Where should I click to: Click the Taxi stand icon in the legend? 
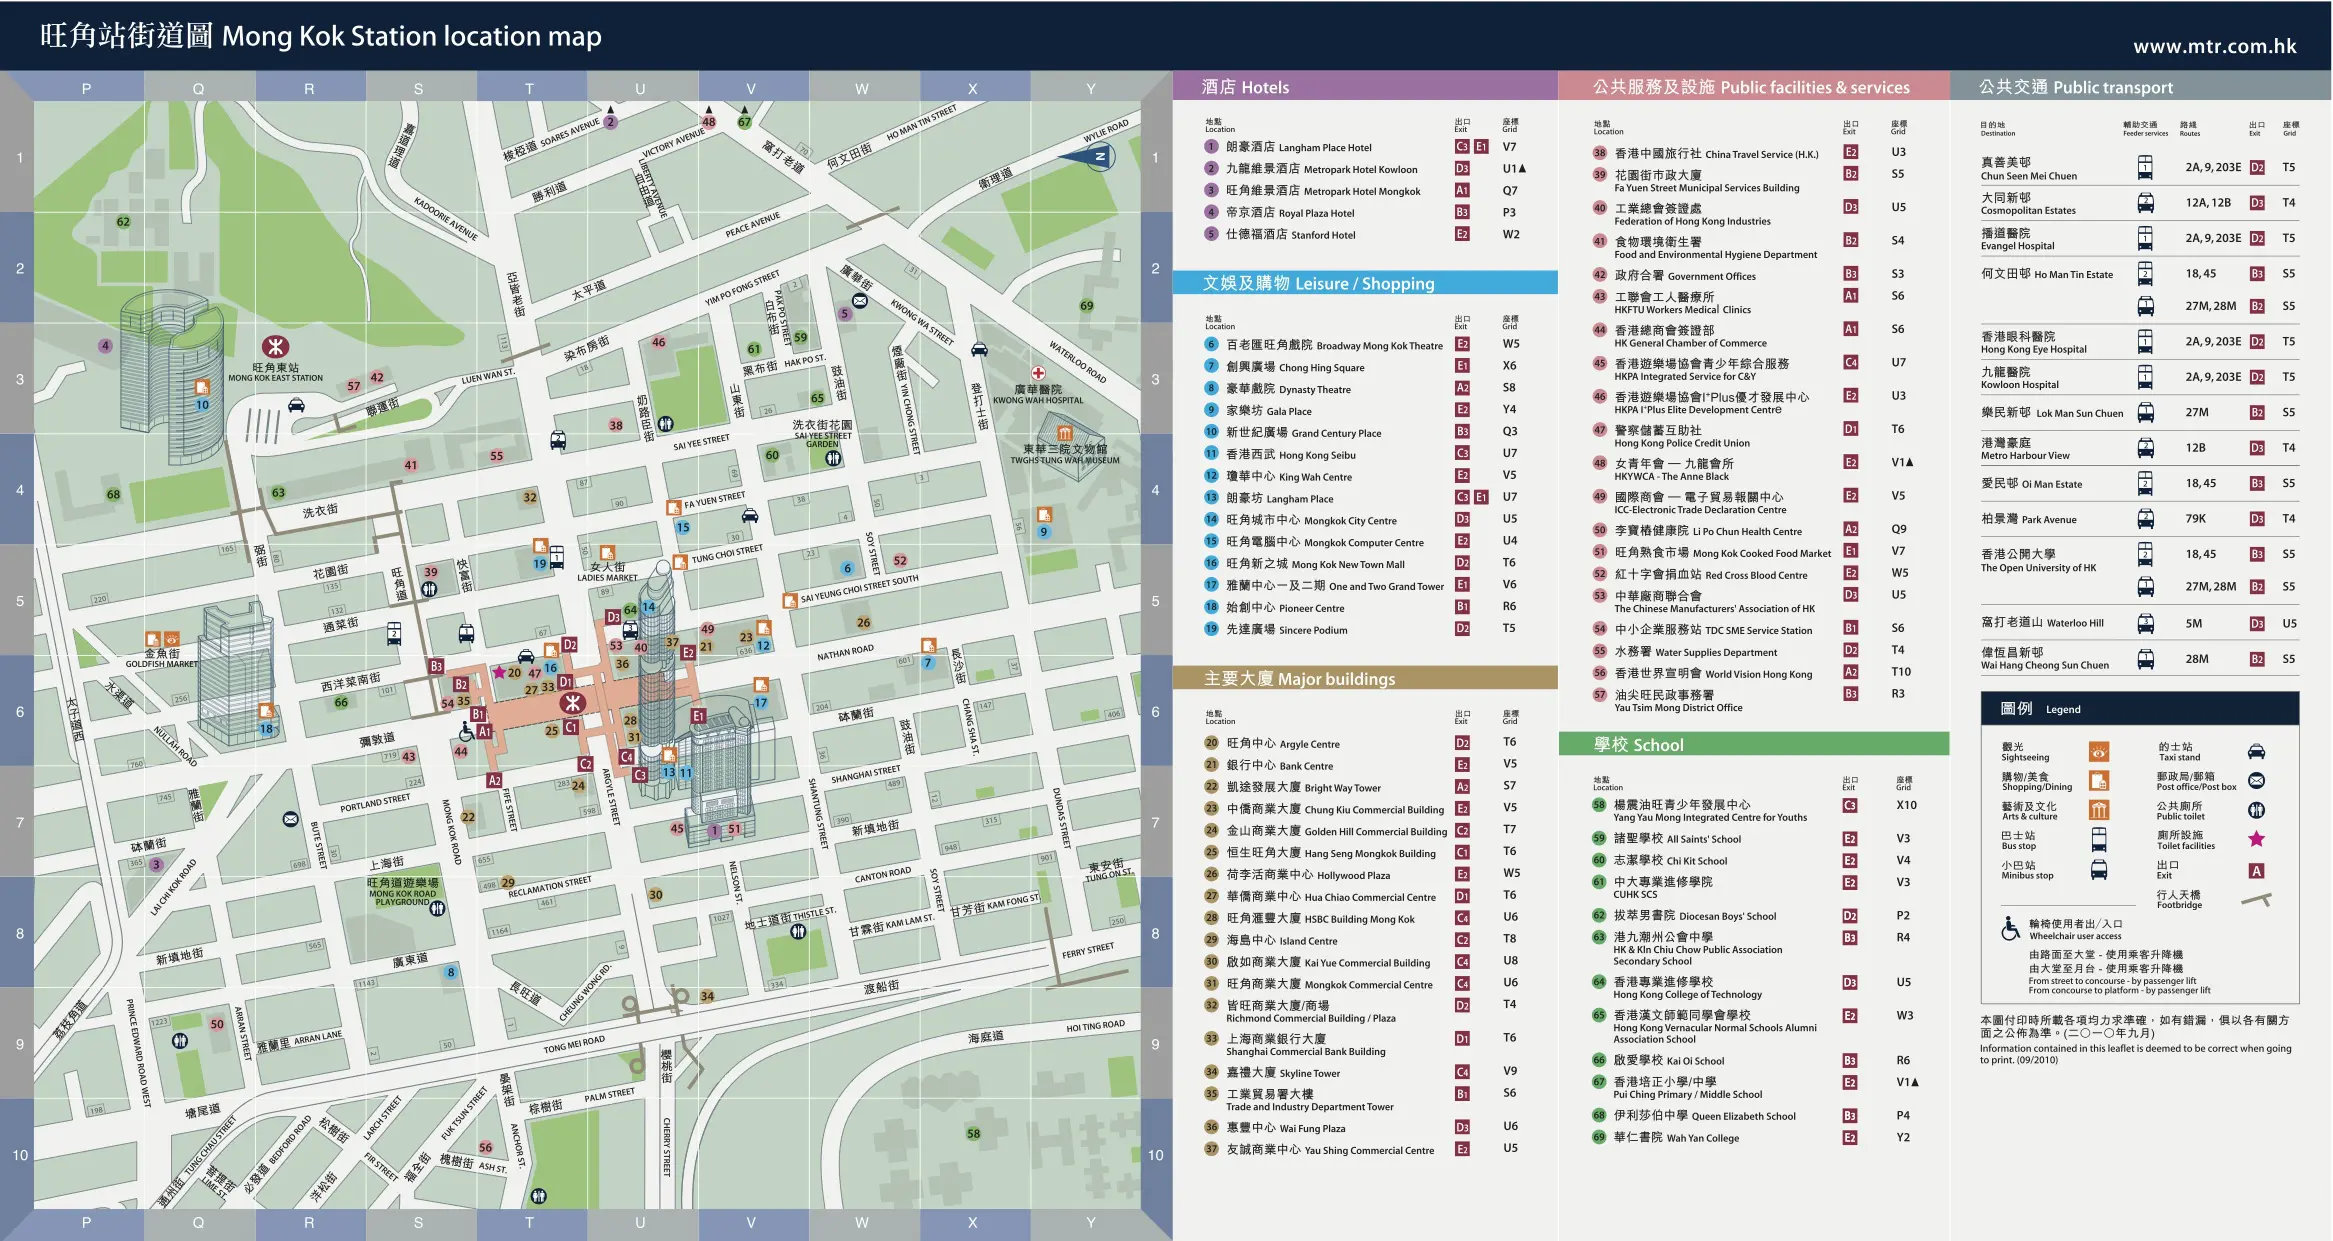click(x=2256, y=752)
